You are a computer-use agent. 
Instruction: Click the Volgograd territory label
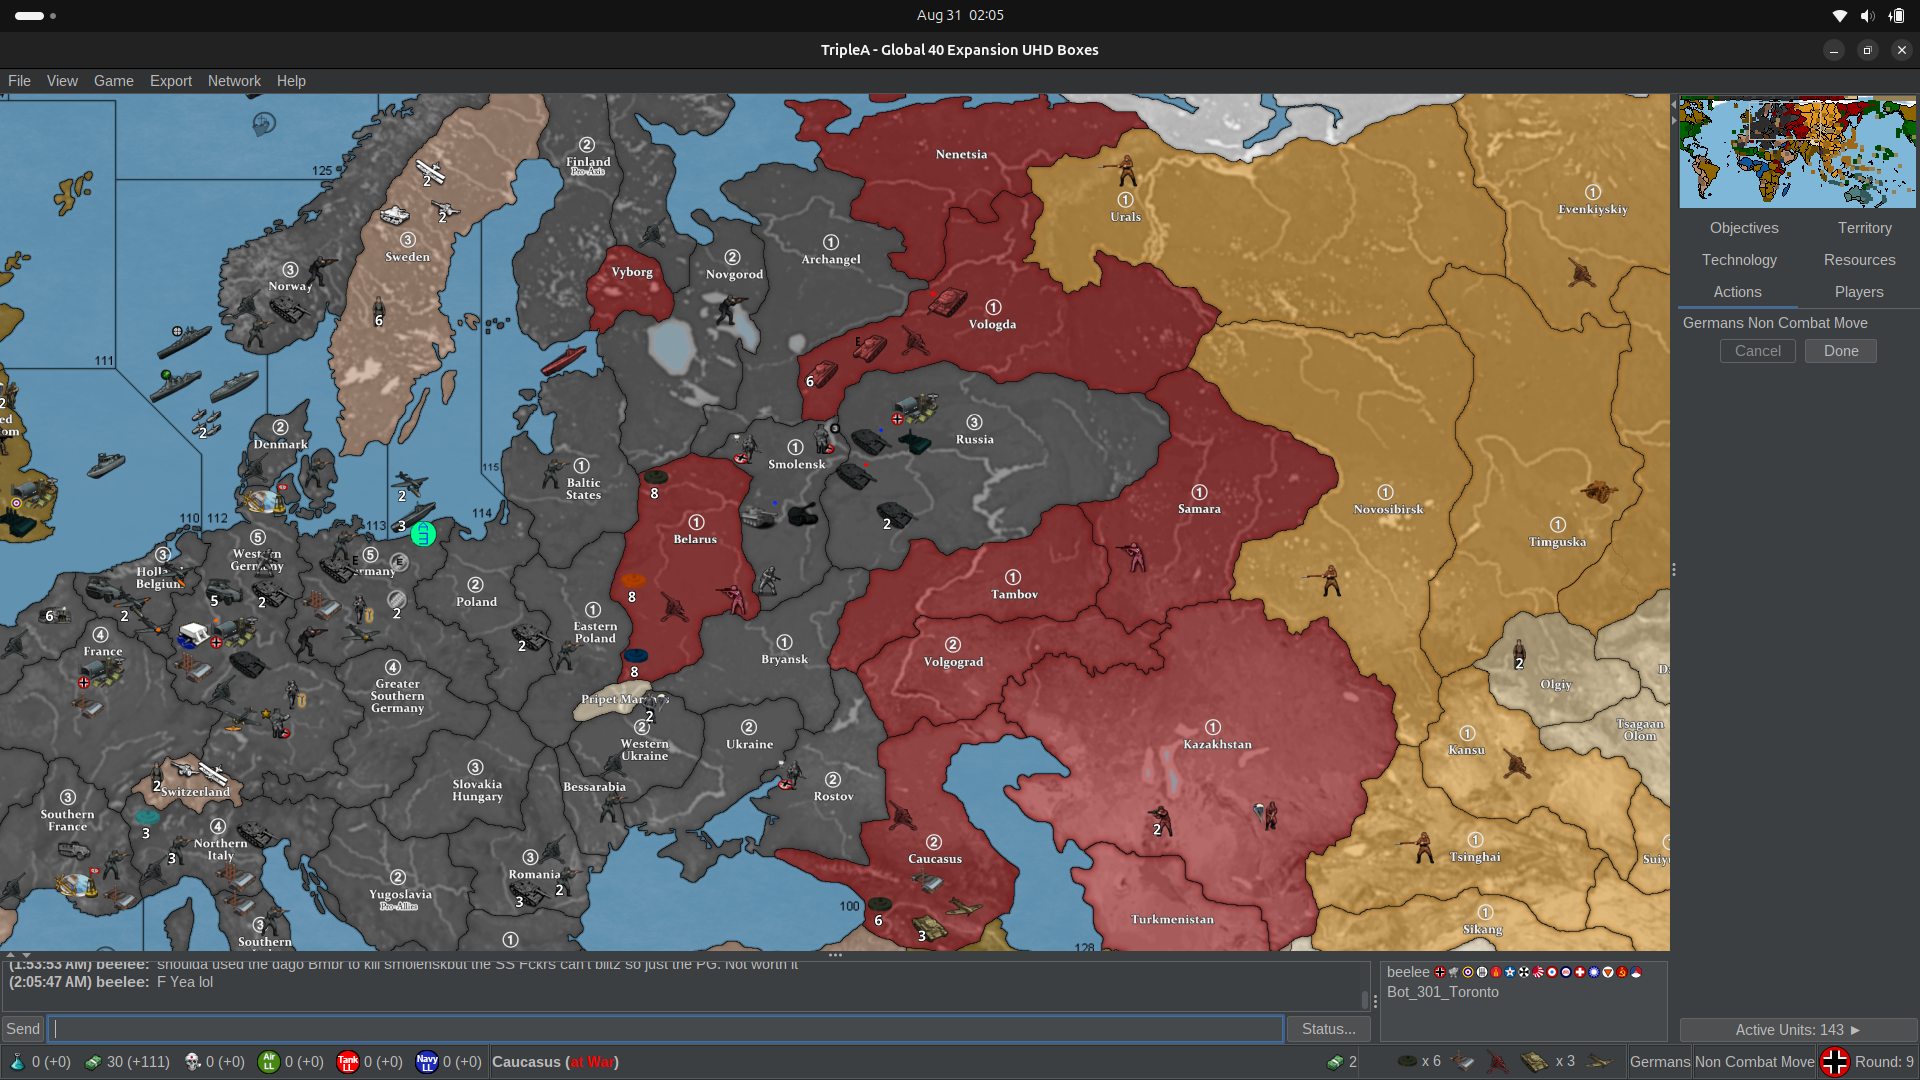(x=953, y=662)
